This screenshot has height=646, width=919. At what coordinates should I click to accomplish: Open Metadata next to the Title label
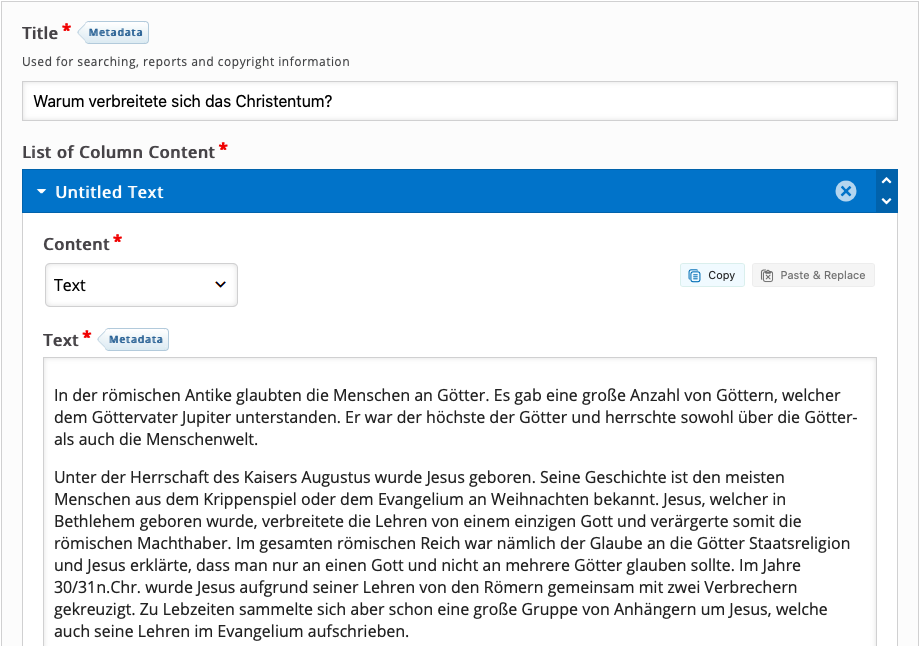(114, 33)
